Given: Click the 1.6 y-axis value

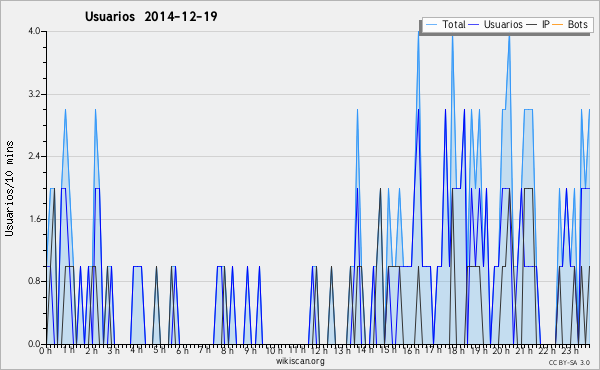Looking at the screenshot, I should click(34, 219).
